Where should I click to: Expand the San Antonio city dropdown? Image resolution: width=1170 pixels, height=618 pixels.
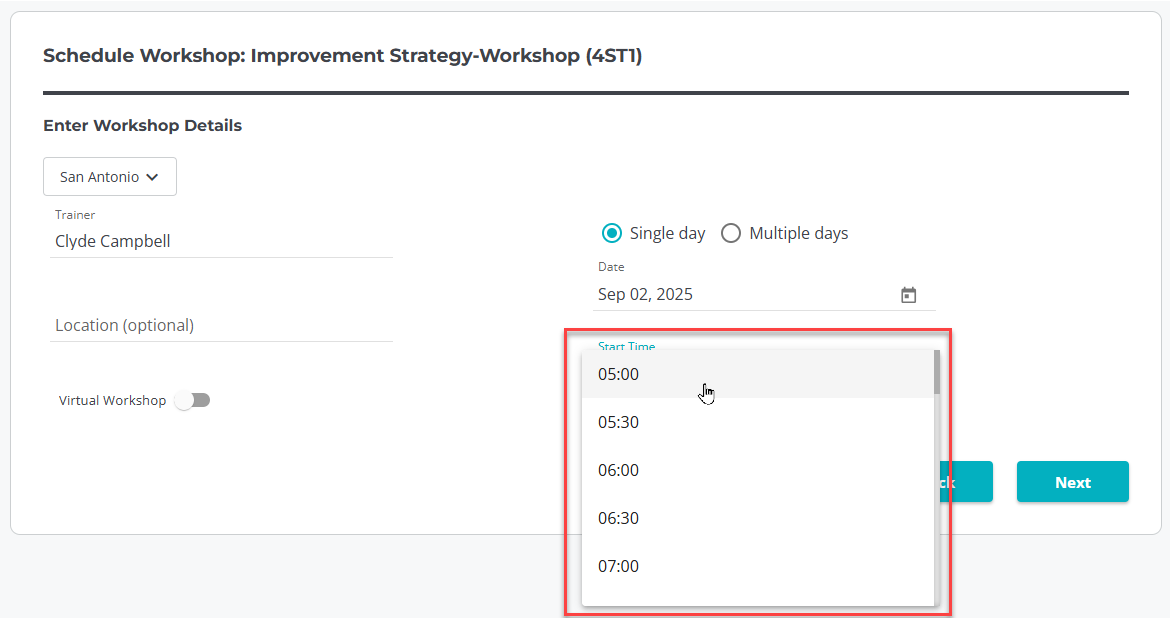coord(110,177)
